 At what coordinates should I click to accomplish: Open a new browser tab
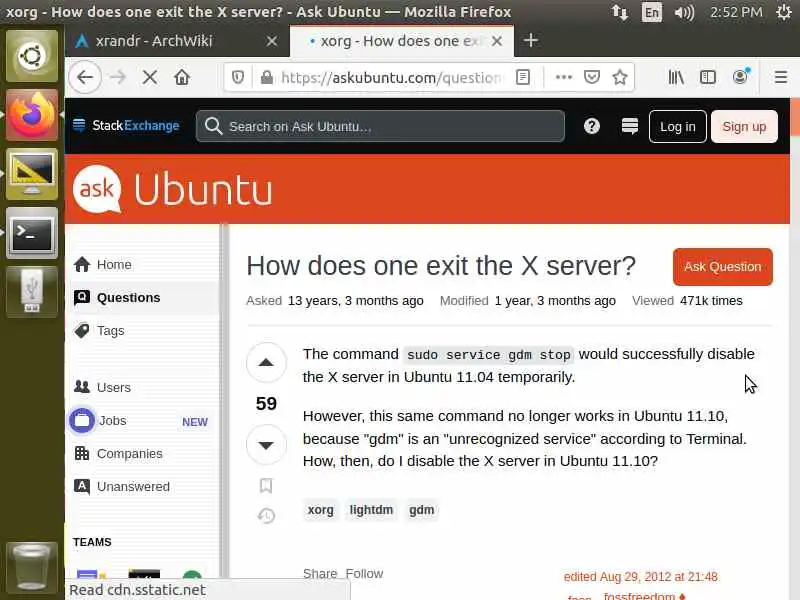coord(531,40)
